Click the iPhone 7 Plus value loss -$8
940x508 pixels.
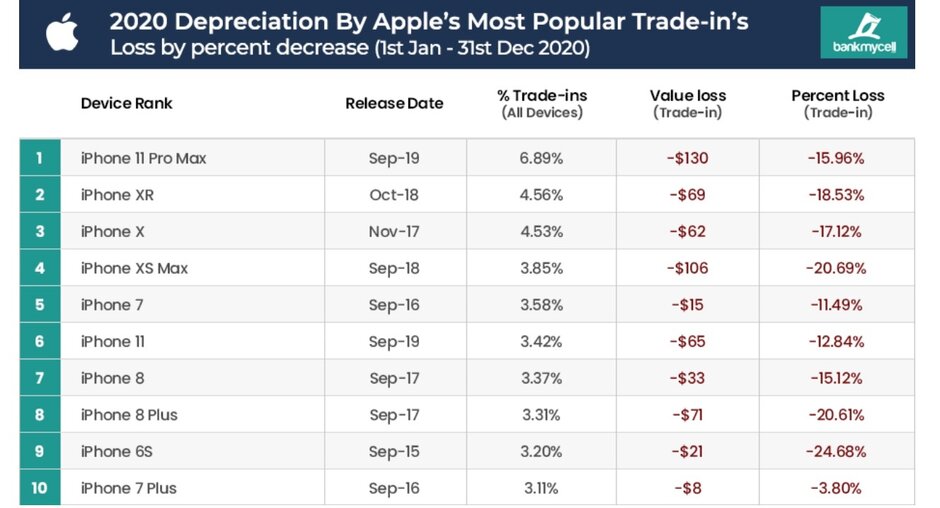tap(688, 488)
